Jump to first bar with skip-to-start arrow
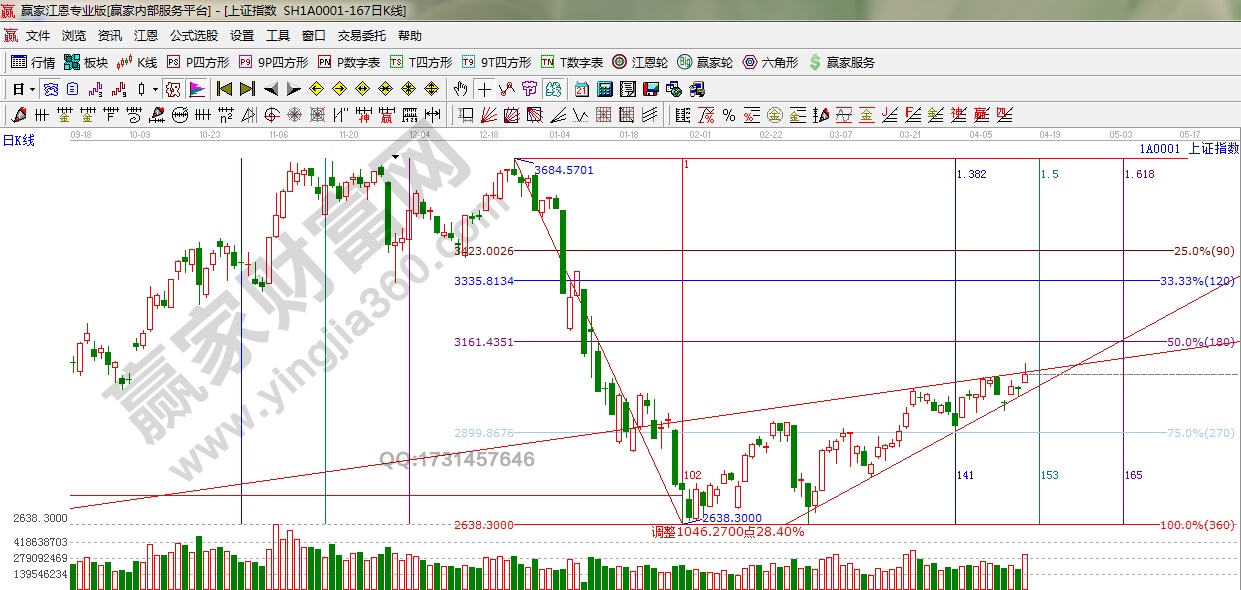This screenshot has height=590, width=1241. [224, 89]
